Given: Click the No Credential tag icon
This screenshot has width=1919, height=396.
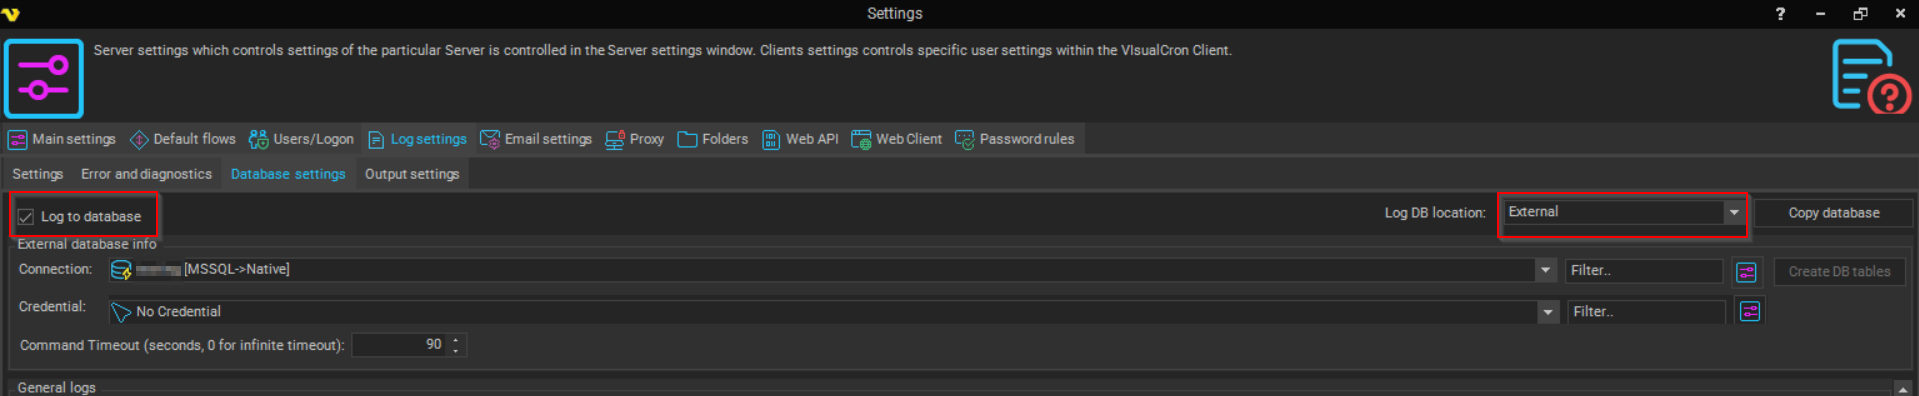Looking at the screenshot, I should [x=121, y=312].
